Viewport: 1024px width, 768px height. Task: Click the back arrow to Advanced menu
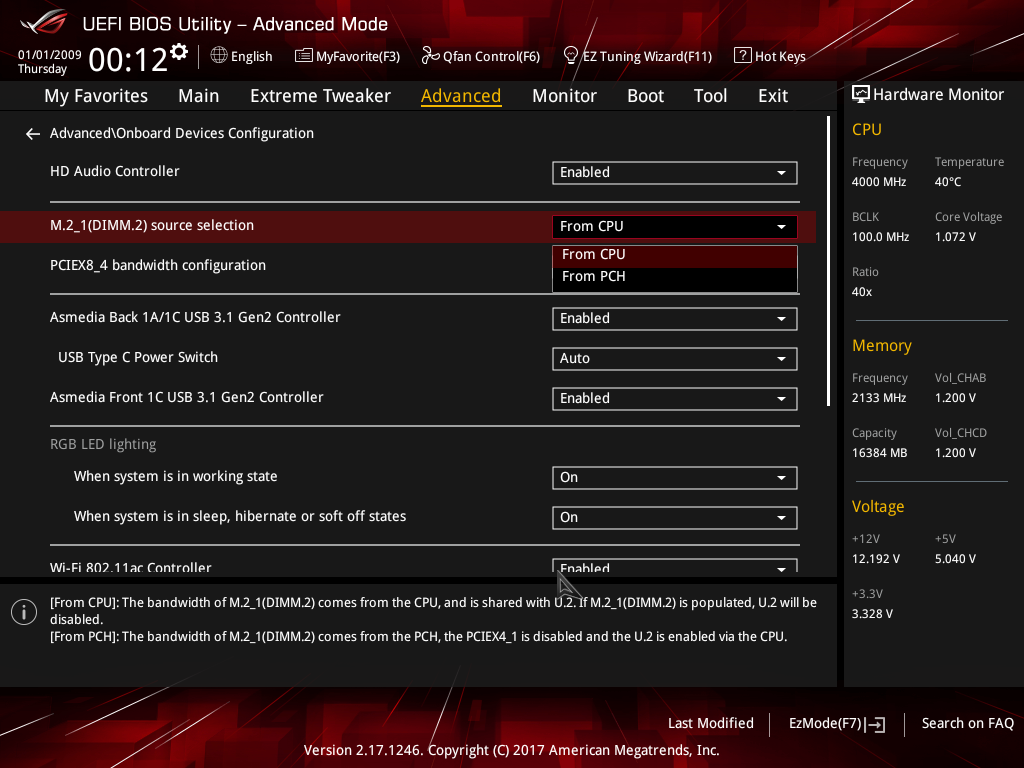click(x=33, y=134)
